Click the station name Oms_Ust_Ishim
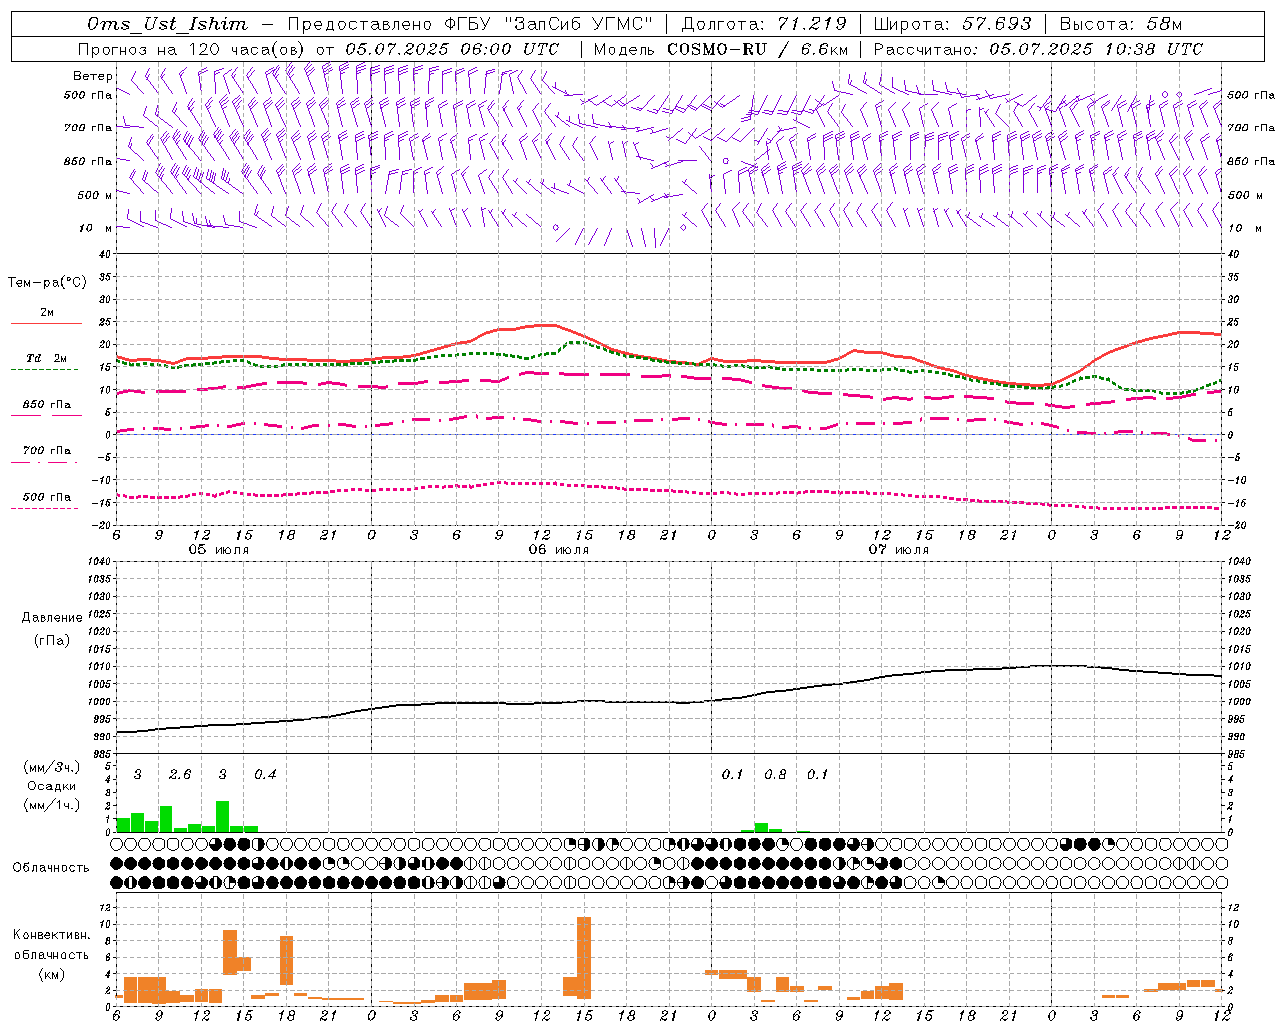The image size is (1280, 1024). pyautogui.click(x=167, y=24)
